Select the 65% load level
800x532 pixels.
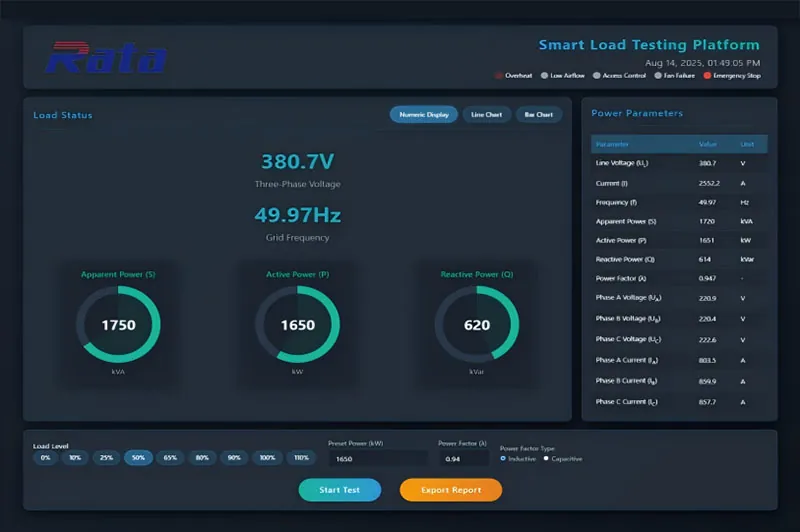pos(170,458)
